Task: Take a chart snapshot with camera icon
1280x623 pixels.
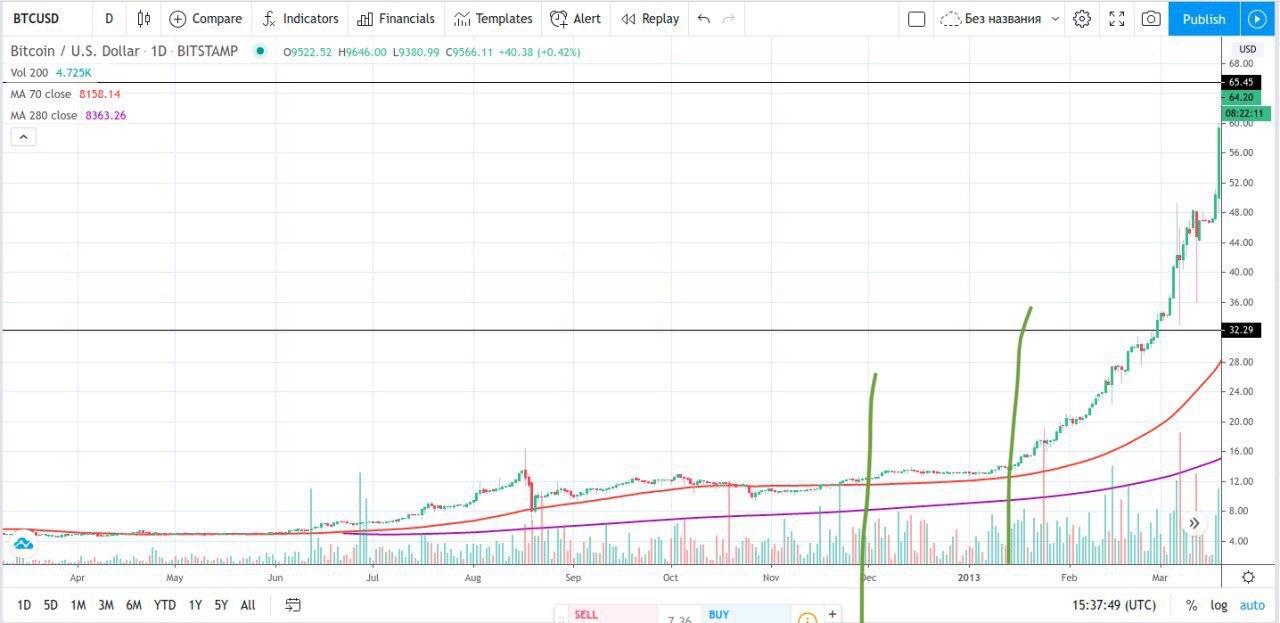Action: click(1151, 18)
